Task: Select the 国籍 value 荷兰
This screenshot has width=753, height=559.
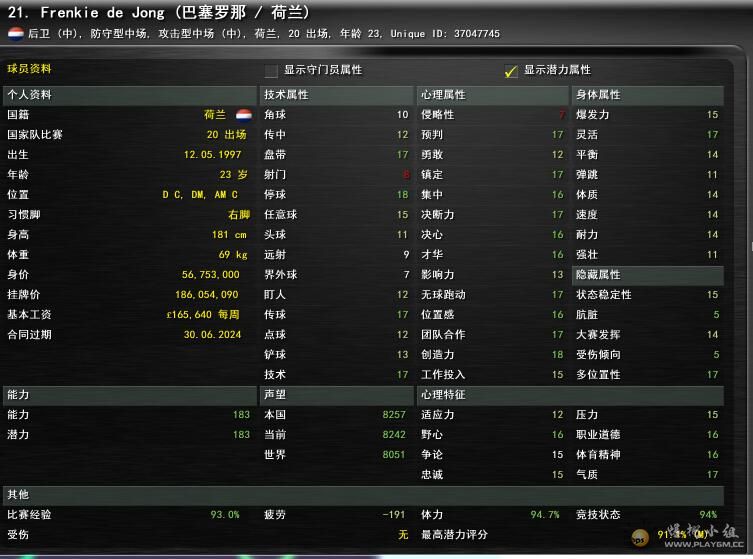Action: pyautogui.click(x=215, y=115)
